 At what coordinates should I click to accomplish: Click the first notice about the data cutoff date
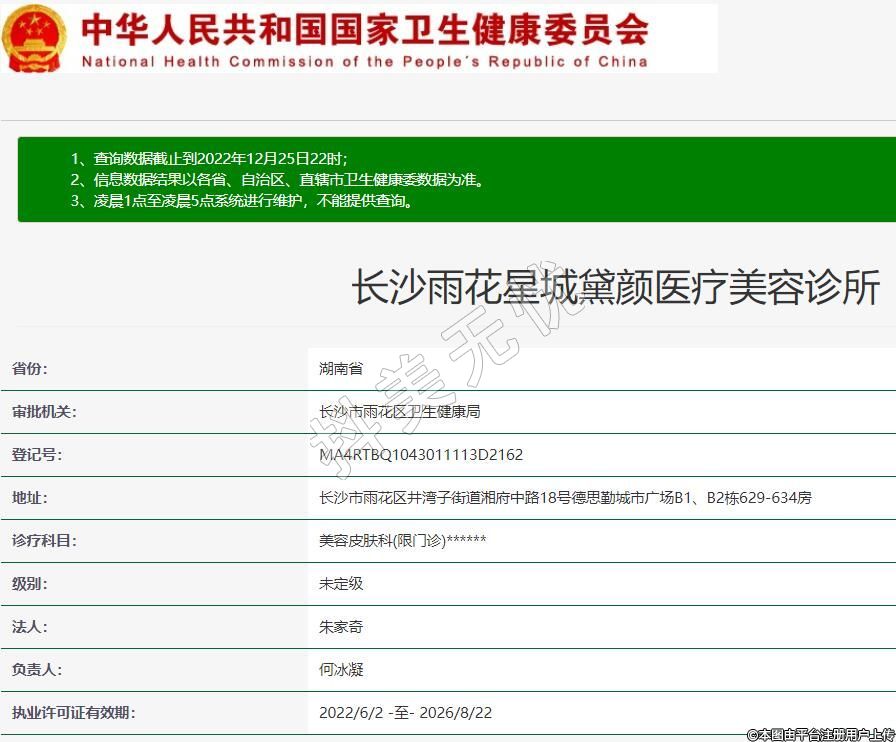coord(208,158)
